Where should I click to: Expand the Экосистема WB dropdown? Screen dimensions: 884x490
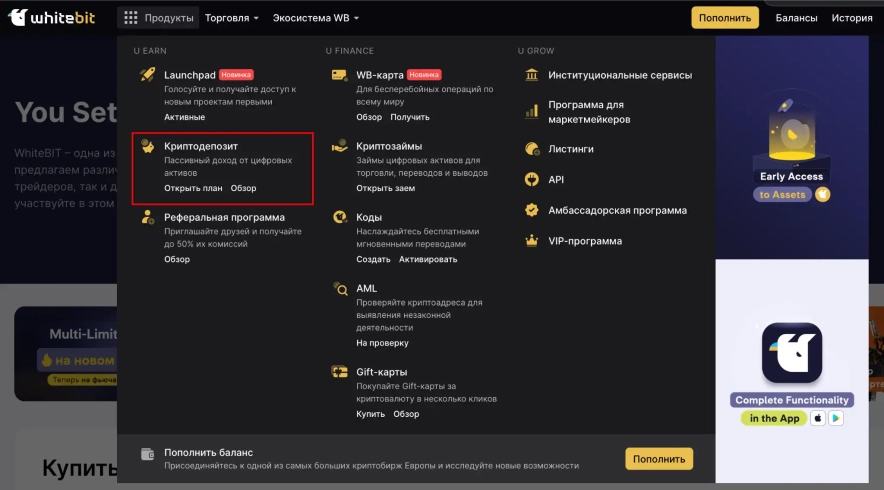point(316,18)
